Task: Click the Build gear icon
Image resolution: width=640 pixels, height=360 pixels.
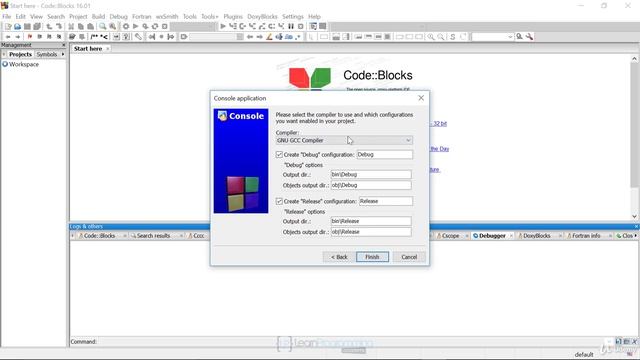Action: pos(126,27)
